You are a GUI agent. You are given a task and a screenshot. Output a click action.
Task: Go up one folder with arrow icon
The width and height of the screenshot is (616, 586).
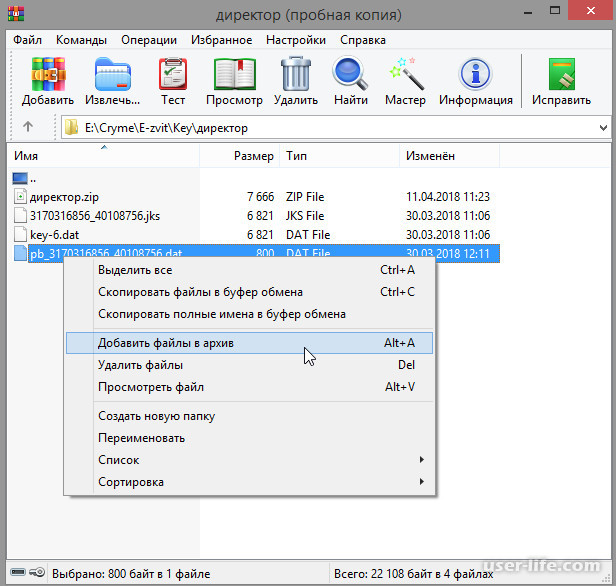pyautogui.click(x=28, y=127)
